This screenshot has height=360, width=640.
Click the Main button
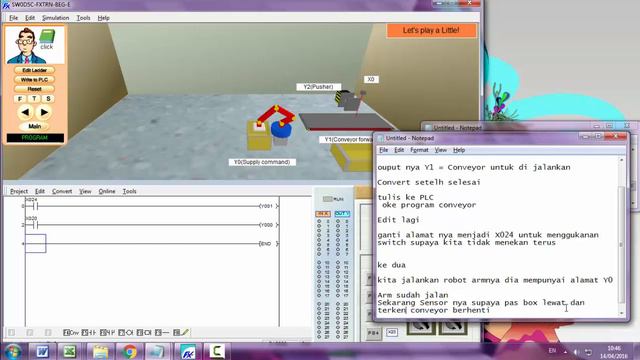click(x=34, y=127)
